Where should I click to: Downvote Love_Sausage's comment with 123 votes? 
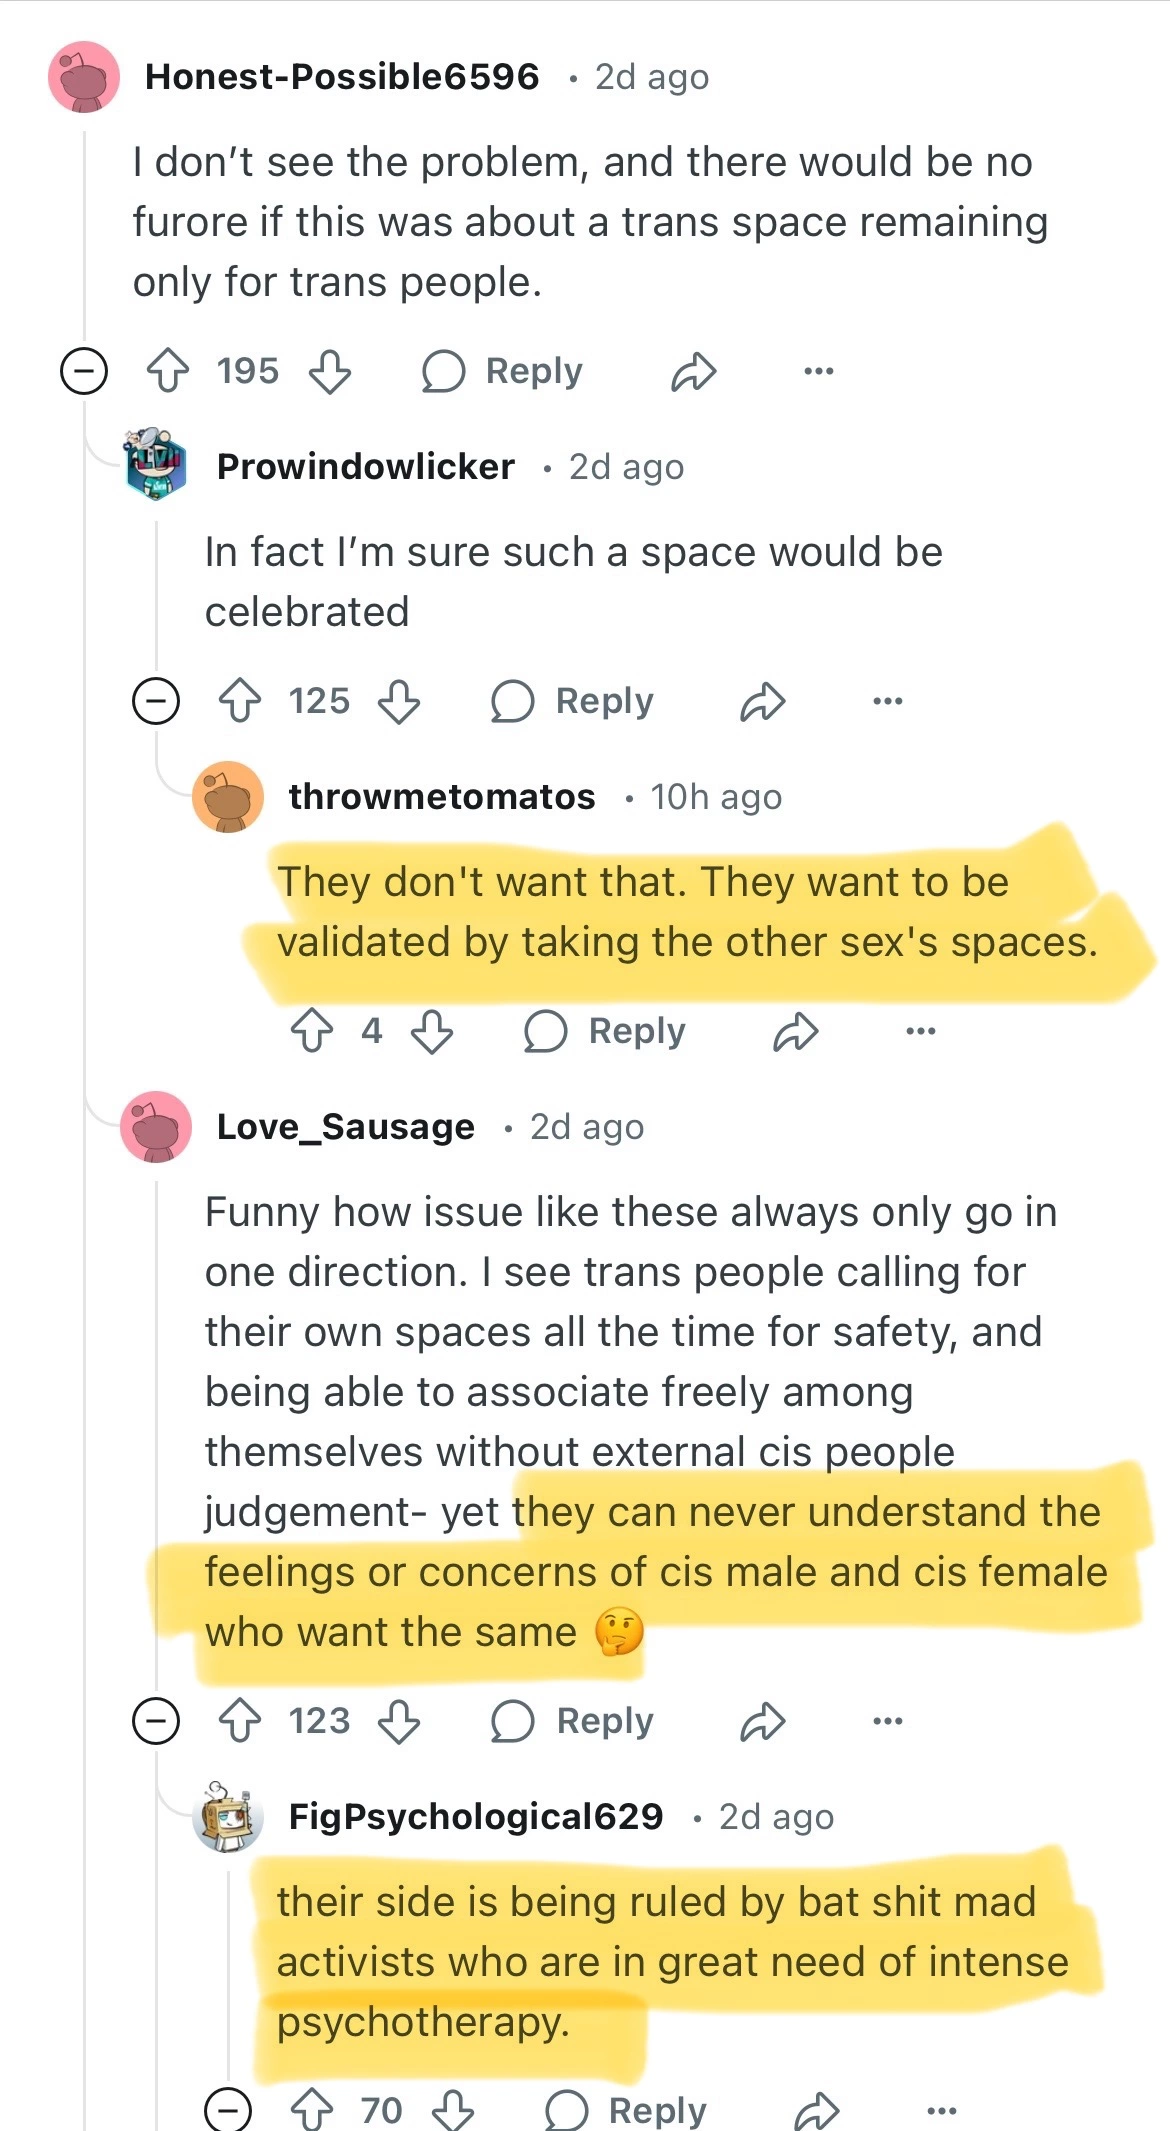399,1721
